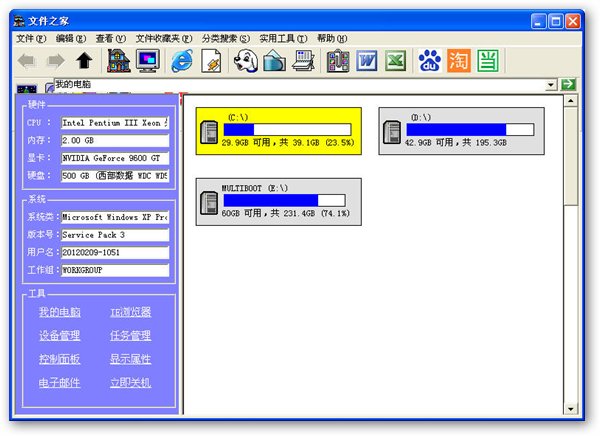The image size is (600, 436).
Task: Select the MULTIBOOT E:\ drive icon
Action: 209,202
